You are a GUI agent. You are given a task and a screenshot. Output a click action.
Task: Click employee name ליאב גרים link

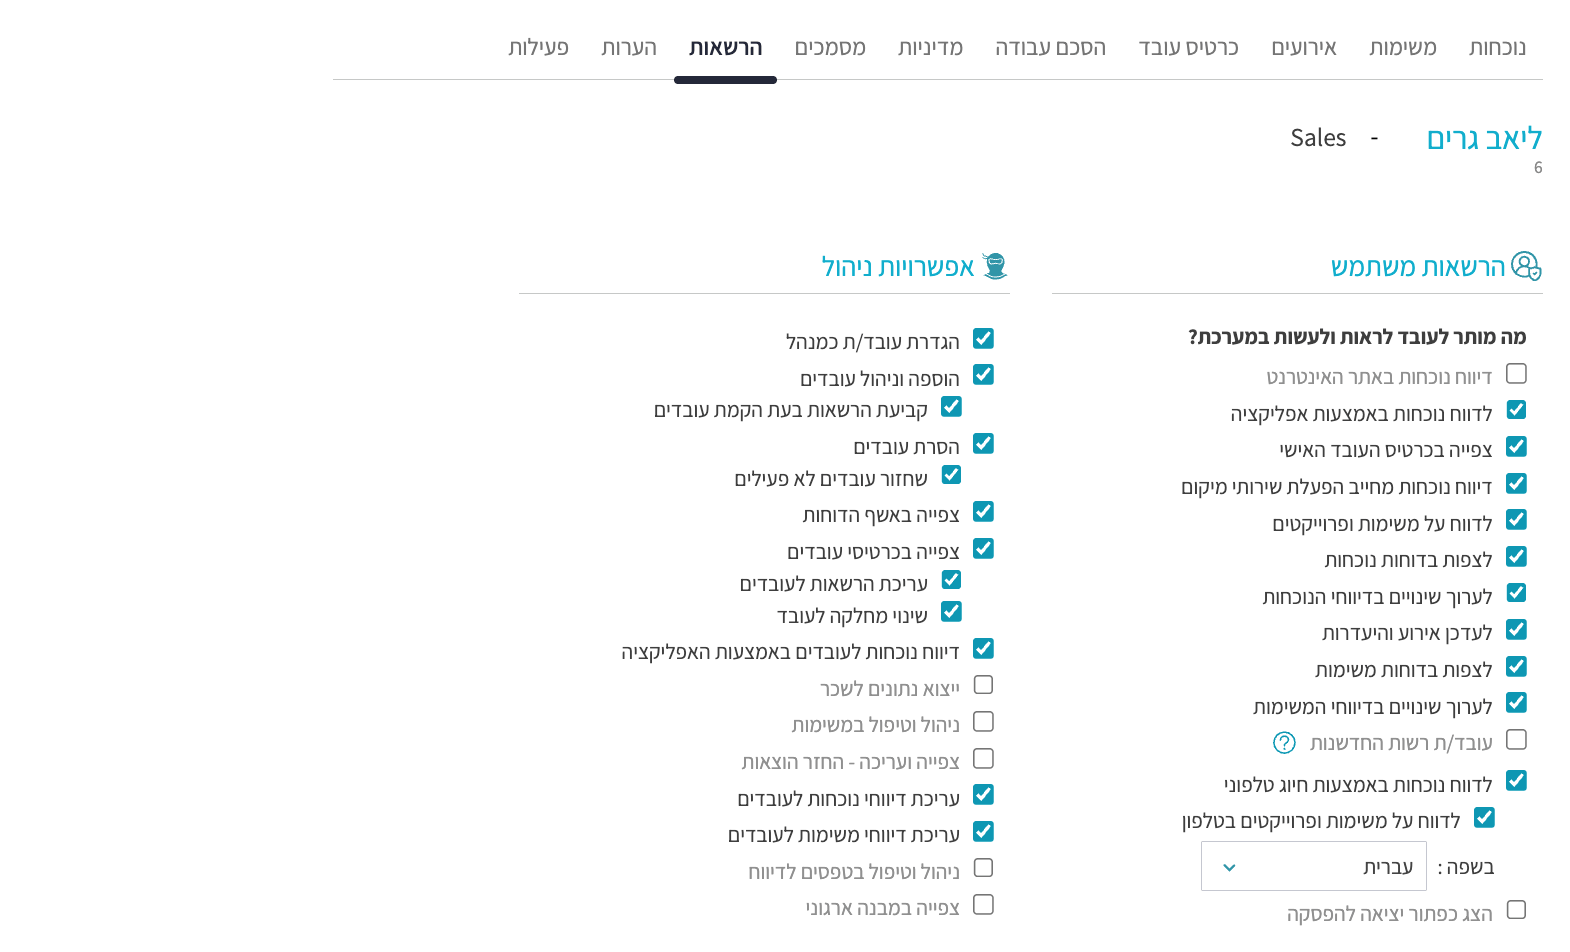pos(1484,139)
